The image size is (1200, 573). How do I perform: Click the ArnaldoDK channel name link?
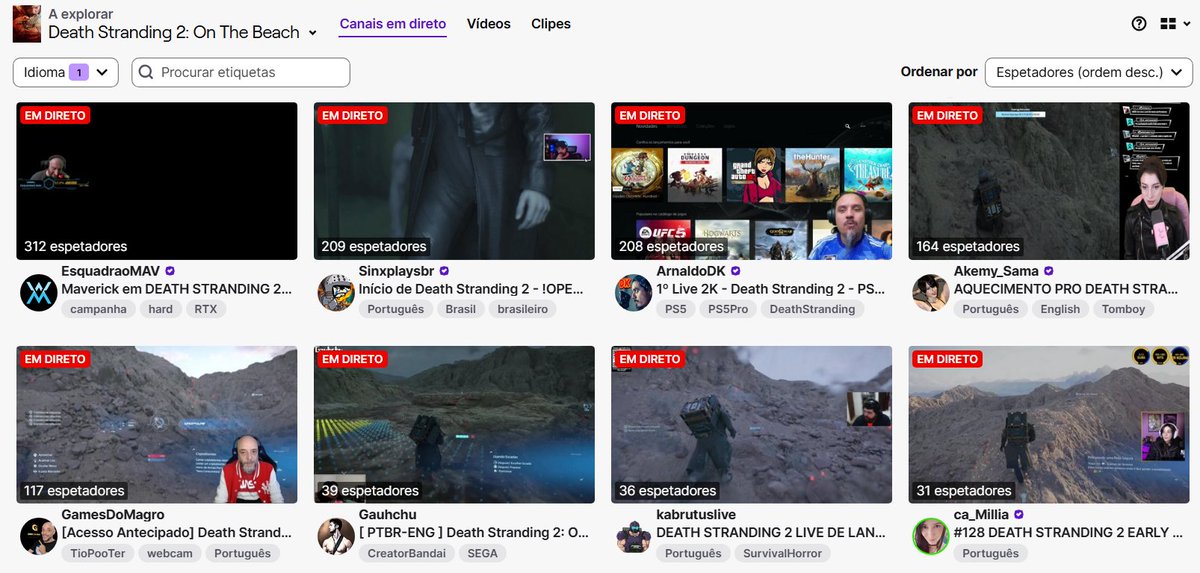point(691,271)
